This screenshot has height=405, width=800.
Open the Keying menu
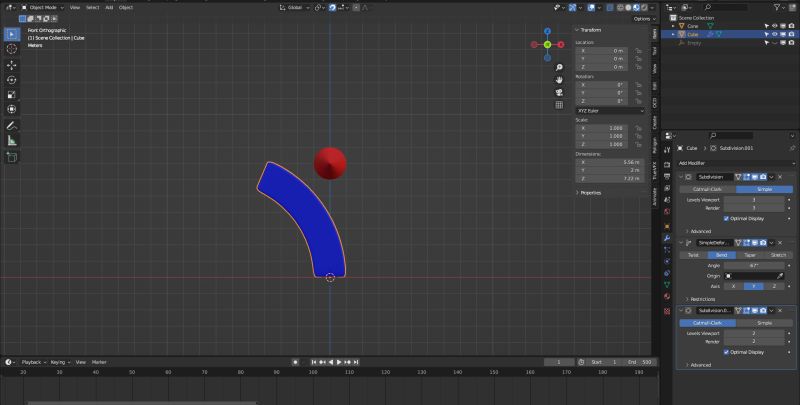(x=60, y=362)
